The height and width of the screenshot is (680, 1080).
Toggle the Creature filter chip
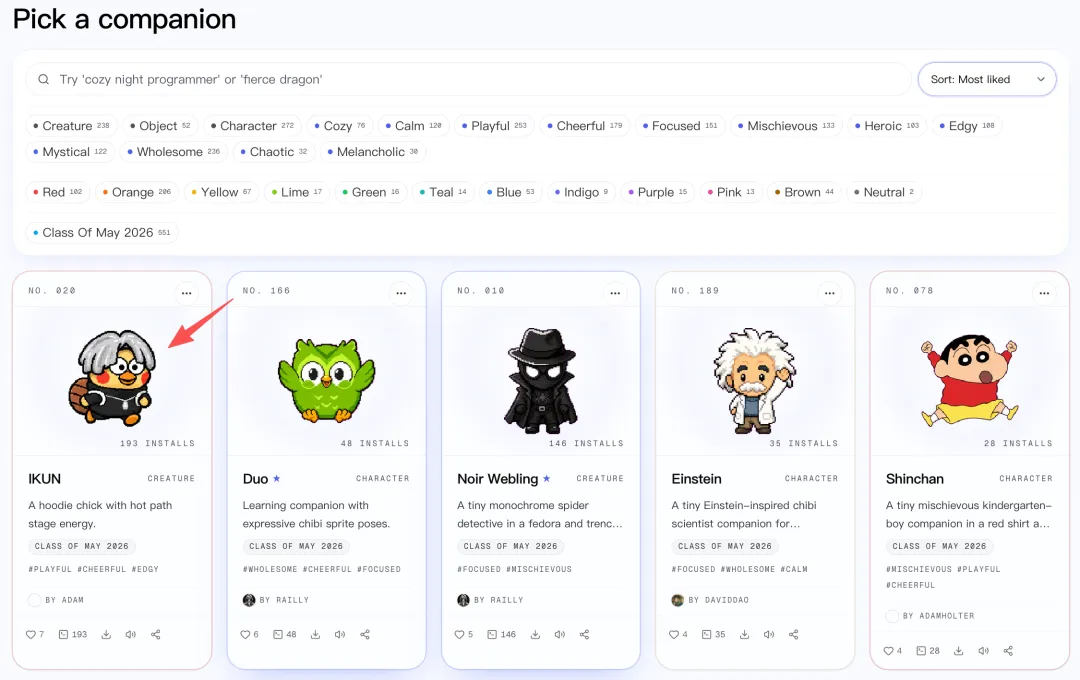[x=72, y=126]
